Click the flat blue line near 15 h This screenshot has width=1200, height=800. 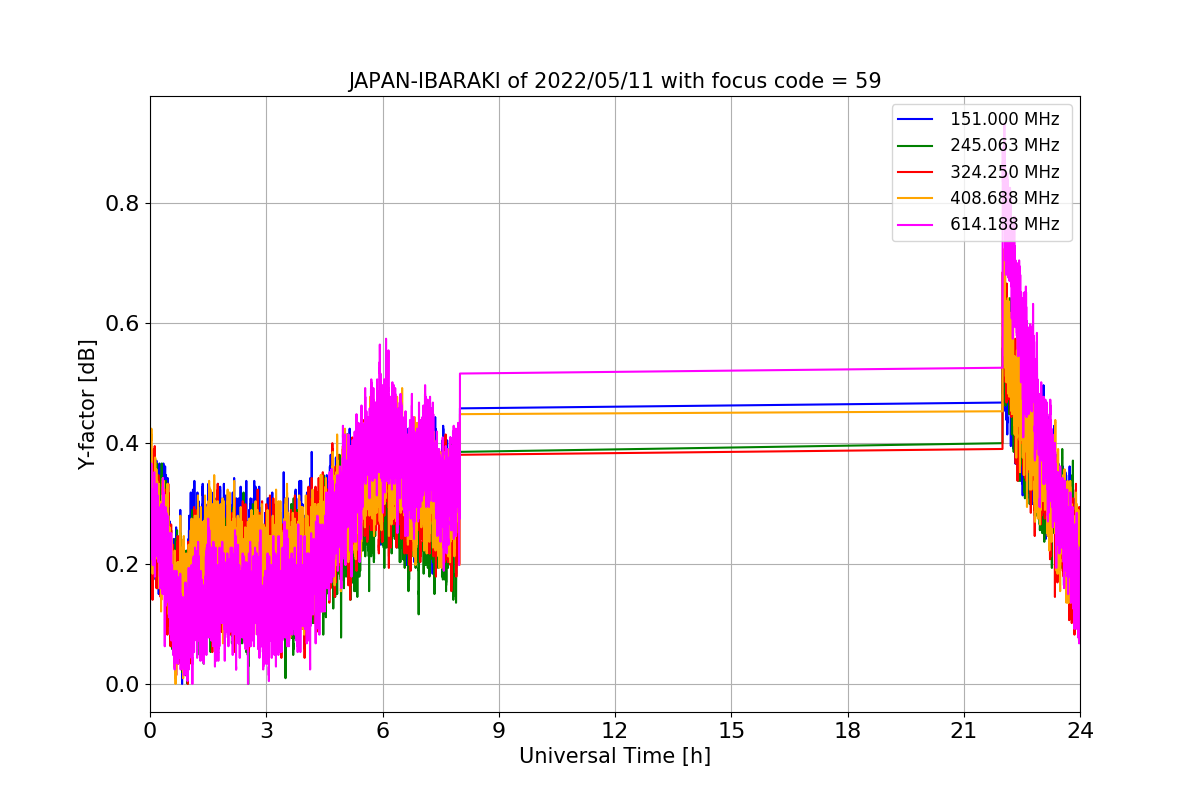(731, 405)
